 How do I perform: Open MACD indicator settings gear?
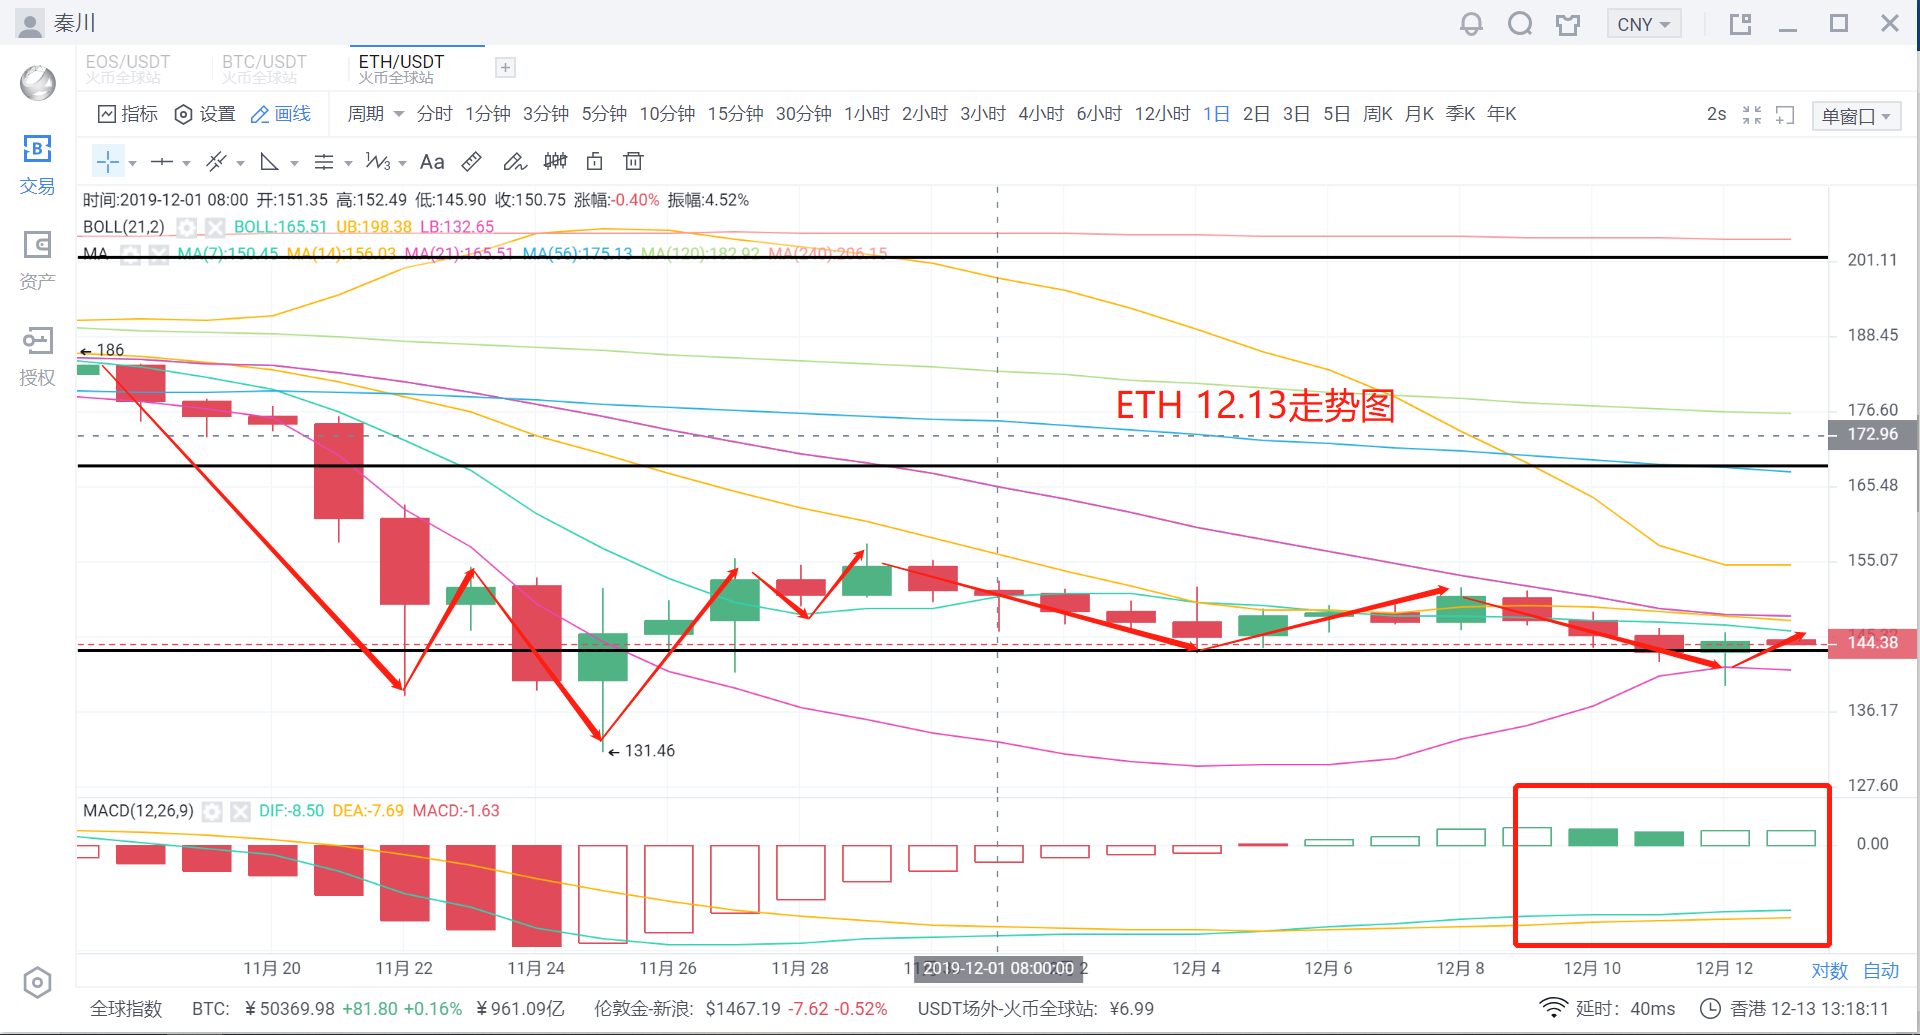[212, 811]
